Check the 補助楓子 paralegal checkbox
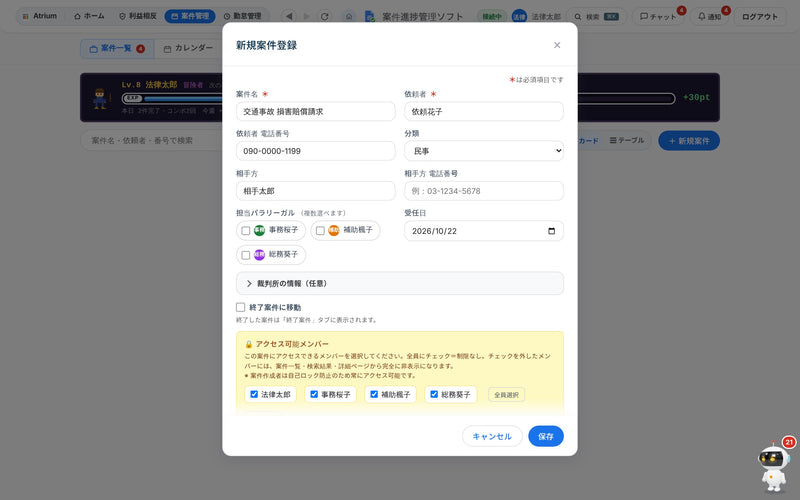800x500 pixels. click(320, 231)
